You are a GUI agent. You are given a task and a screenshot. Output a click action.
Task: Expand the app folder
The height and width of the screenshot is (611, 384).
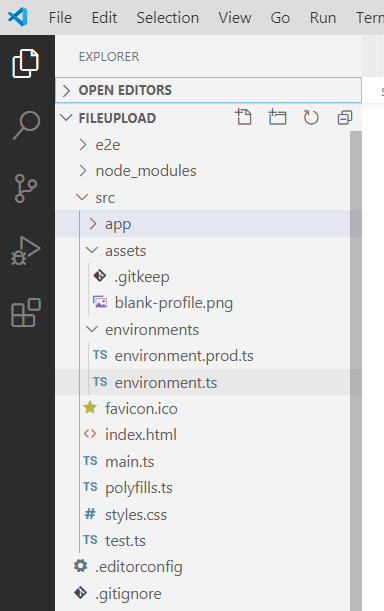[x=92, y=224]
